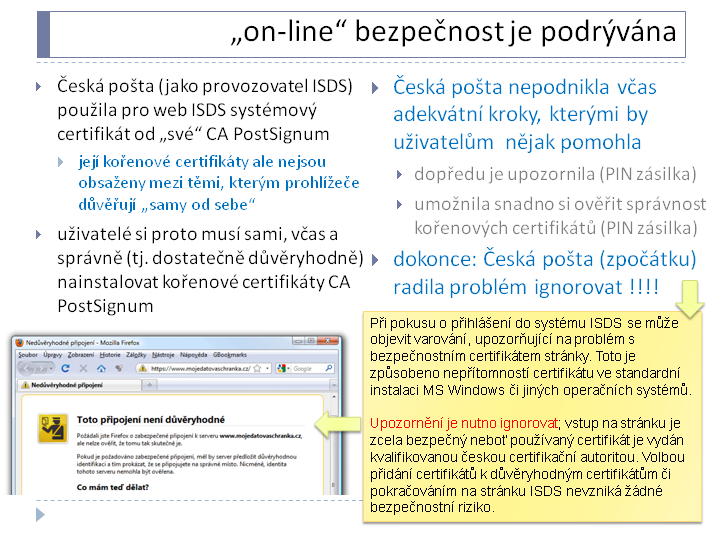The width and height of the screenshot is (720, 540).
Task: Minimize the Firefox window
Action: (x=298, y=341)
